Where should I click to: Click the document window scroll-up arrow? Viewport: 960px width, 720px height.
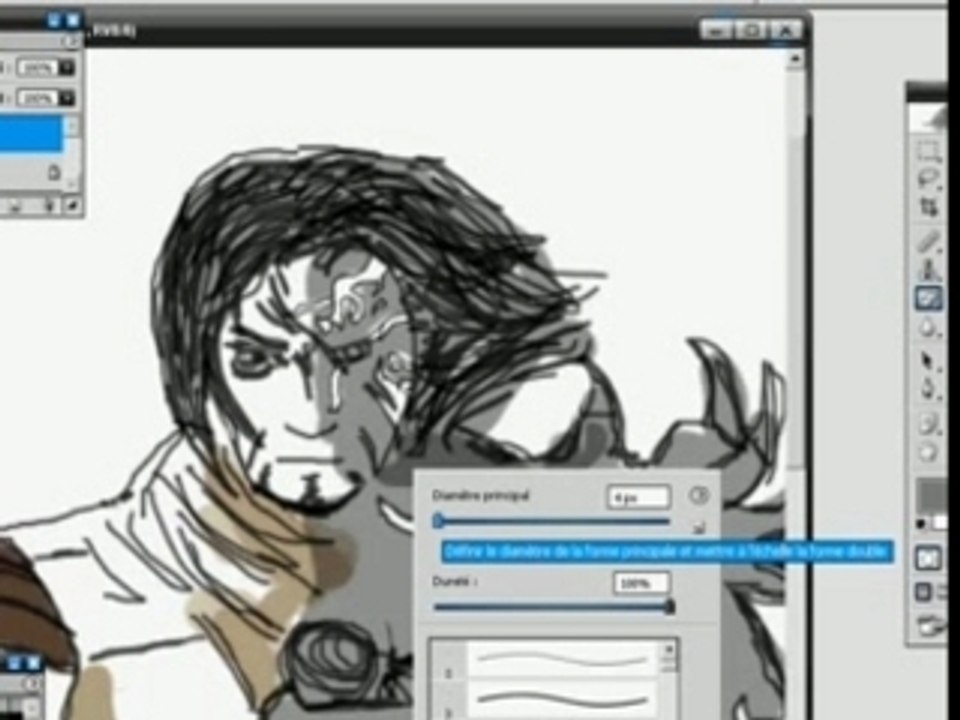795,59
